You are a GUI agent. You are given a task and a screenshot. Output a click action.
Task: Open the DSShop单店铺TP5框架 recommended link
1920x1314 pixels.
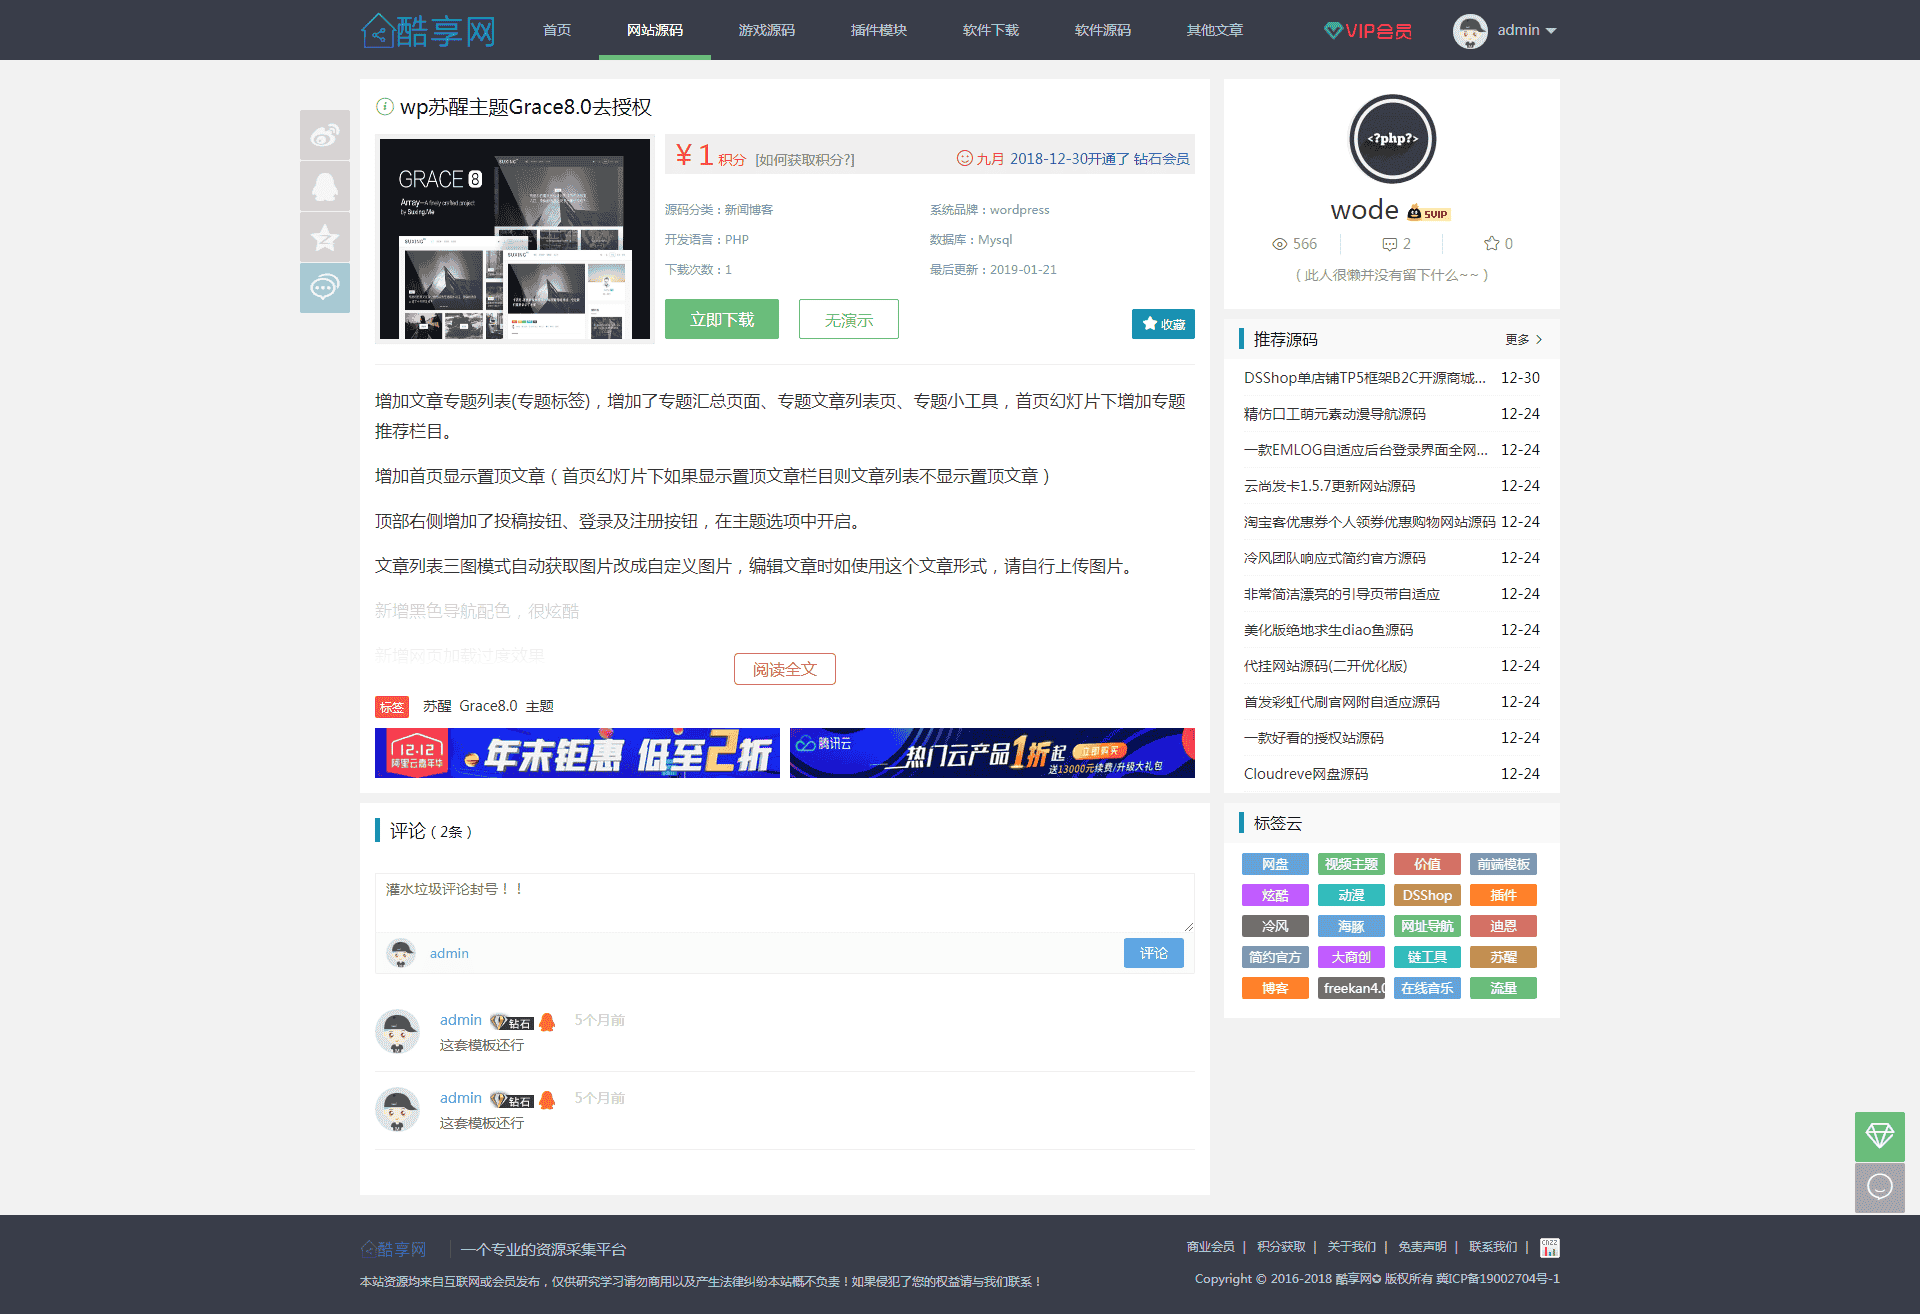(x=1364, y=377)
